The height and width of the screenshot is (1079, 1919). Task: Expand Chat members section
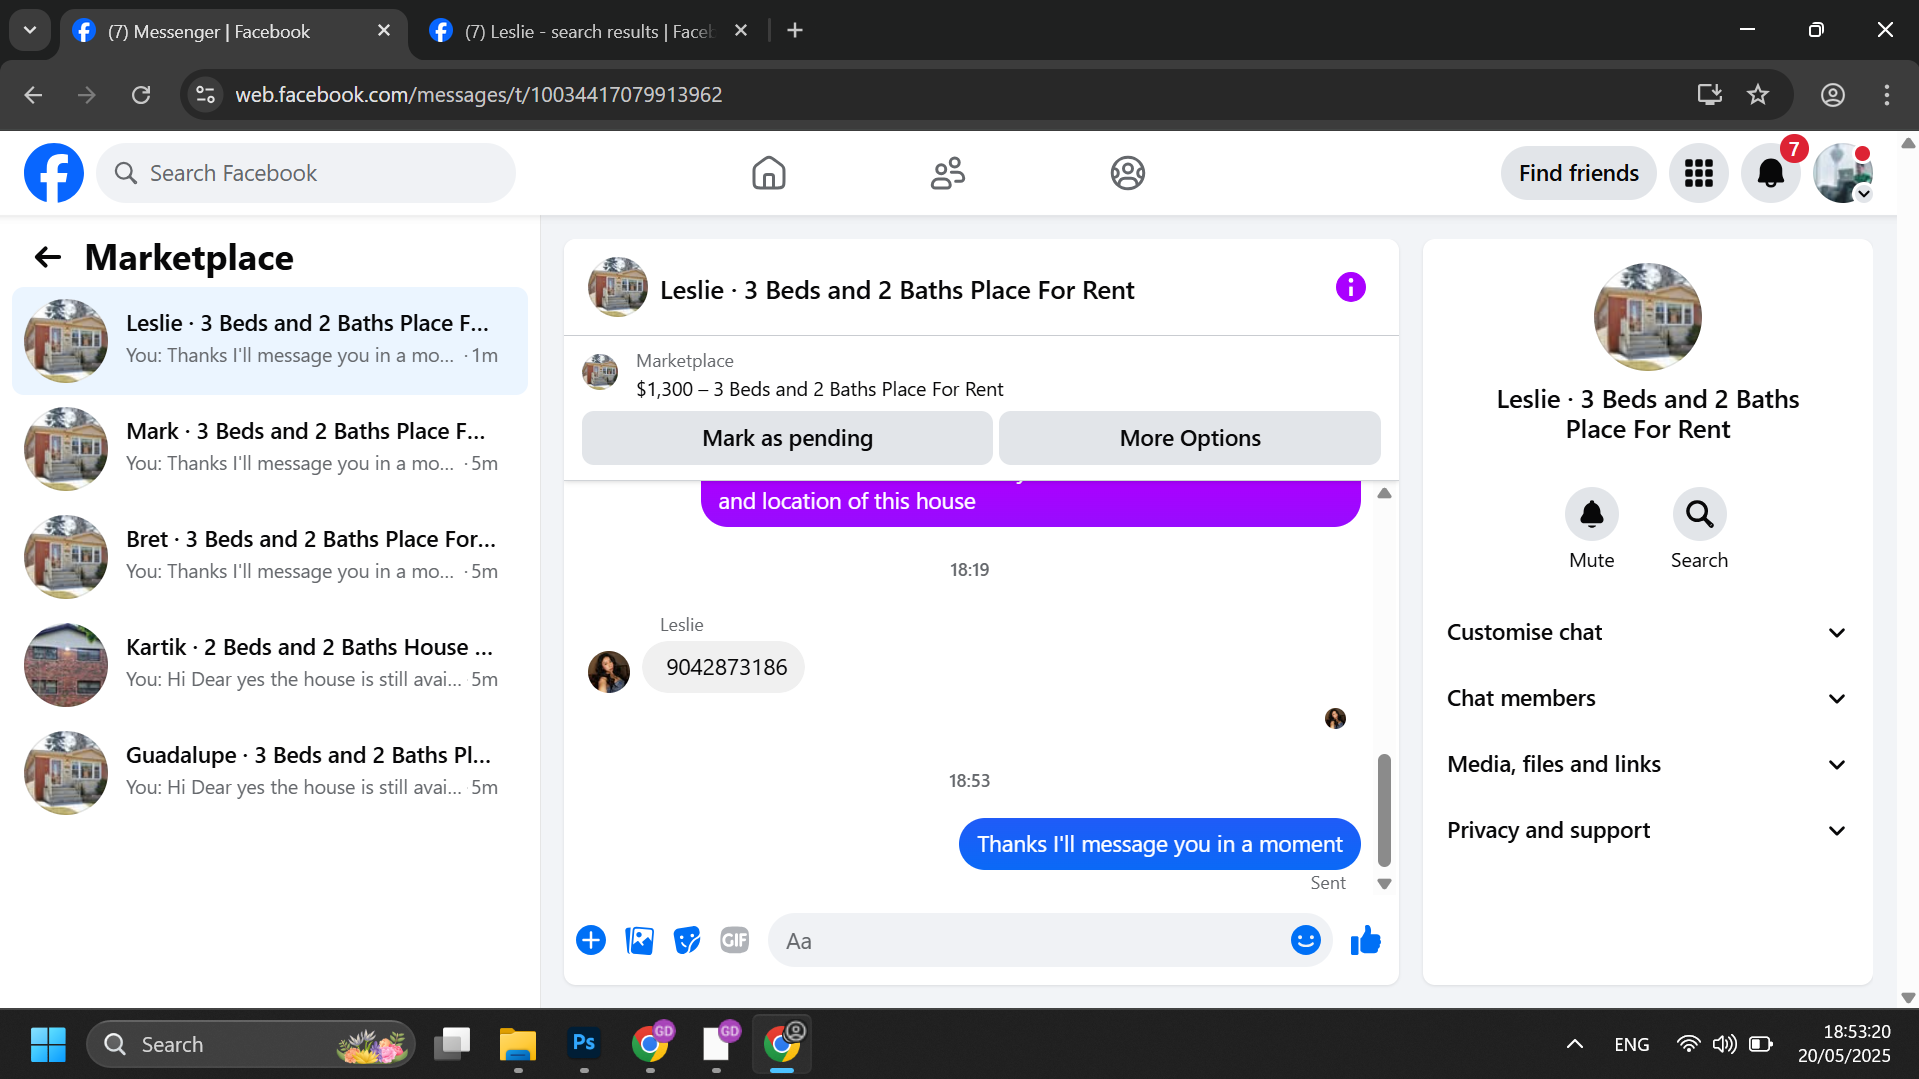click(x=1647, y=698)
